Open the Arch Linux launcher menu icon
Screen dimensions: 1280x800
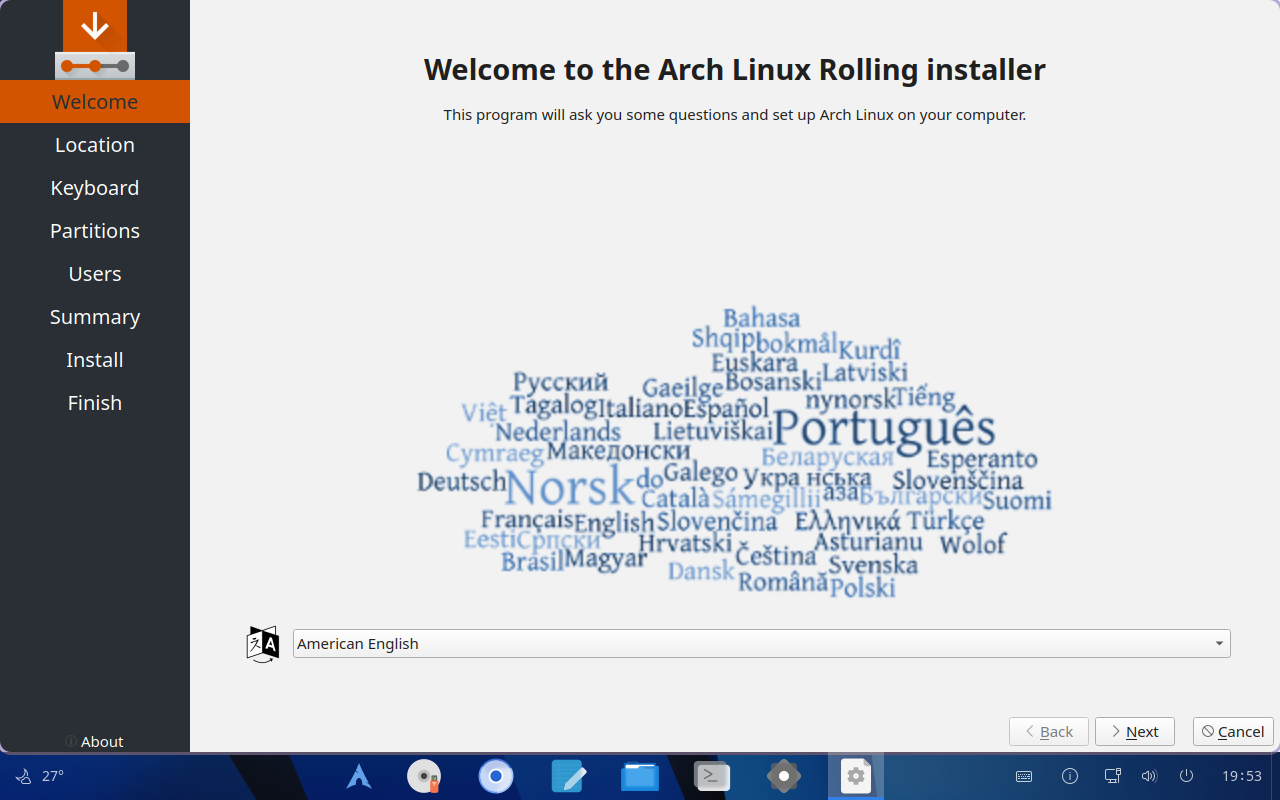(x=358, y=776)
